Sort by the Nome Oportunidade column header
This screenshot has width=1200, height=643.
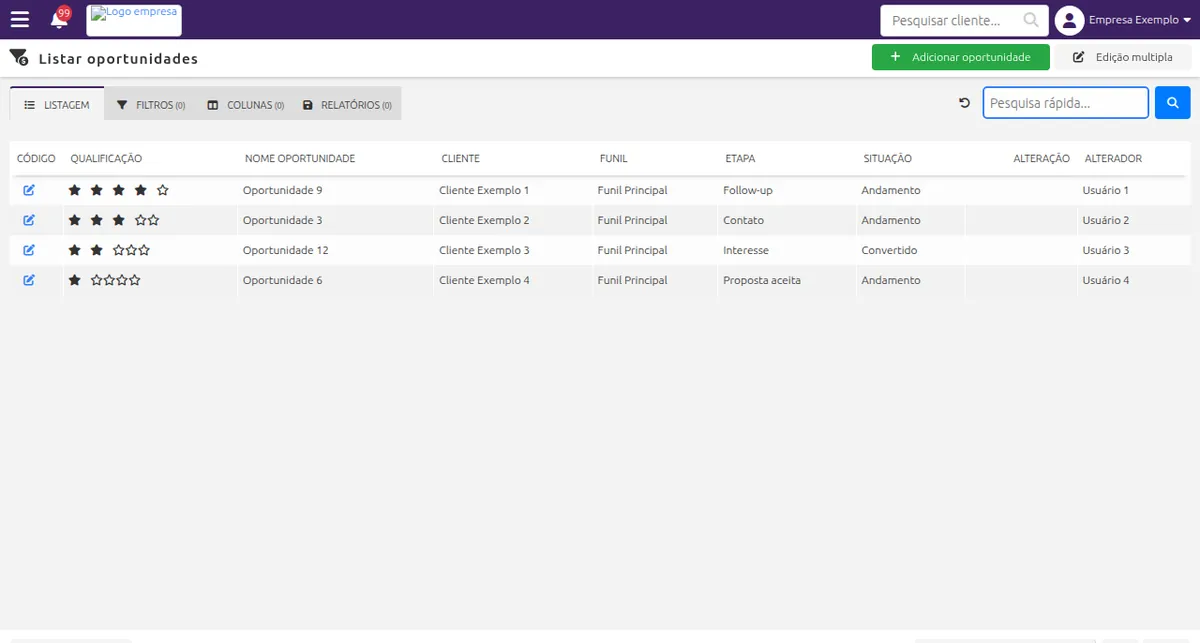point(300,159)
